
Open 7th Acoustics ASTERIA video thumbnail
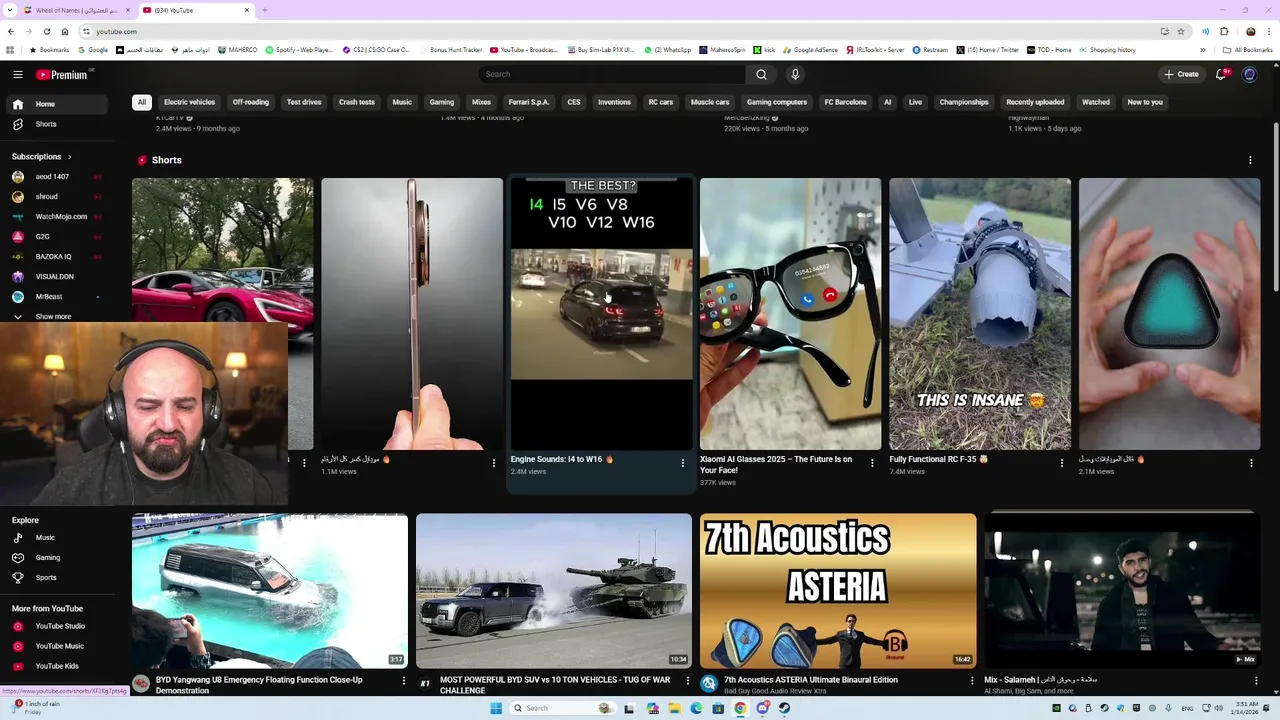pyautogui.click(x=838, y=591)
